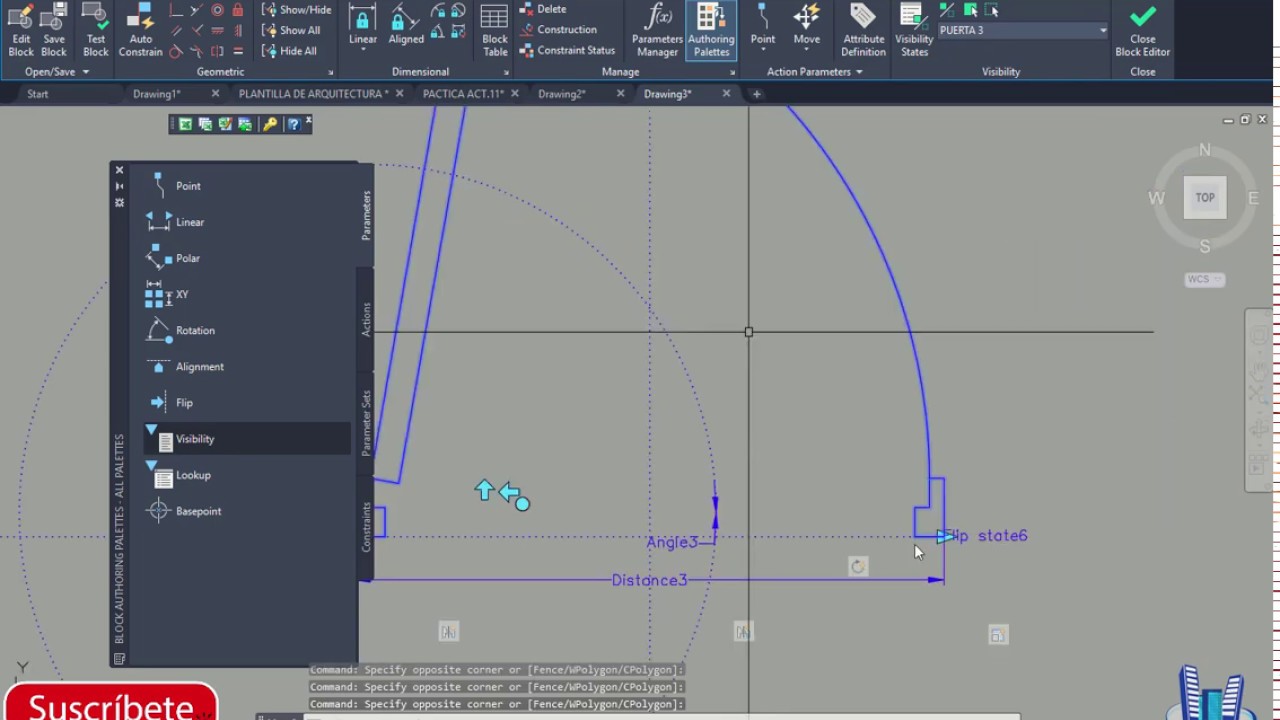Apply the Parallel geometric constraint
The image size is (1280, 720).
pos(176,30)
